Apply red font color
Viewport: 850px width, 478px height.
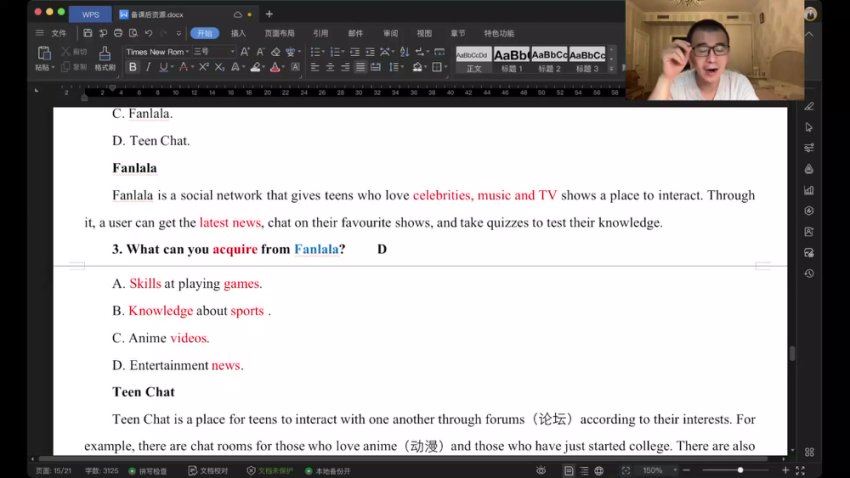275,67
